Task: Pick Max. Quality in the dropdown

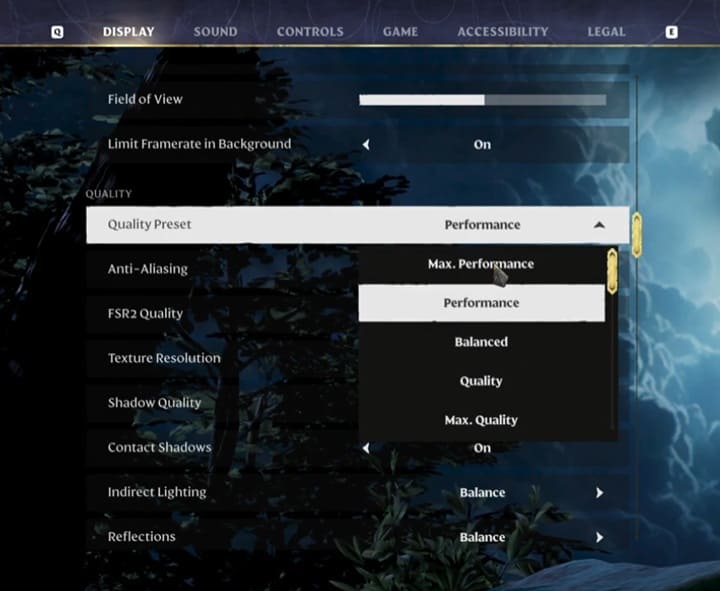Action: click(x=481, y=420)
